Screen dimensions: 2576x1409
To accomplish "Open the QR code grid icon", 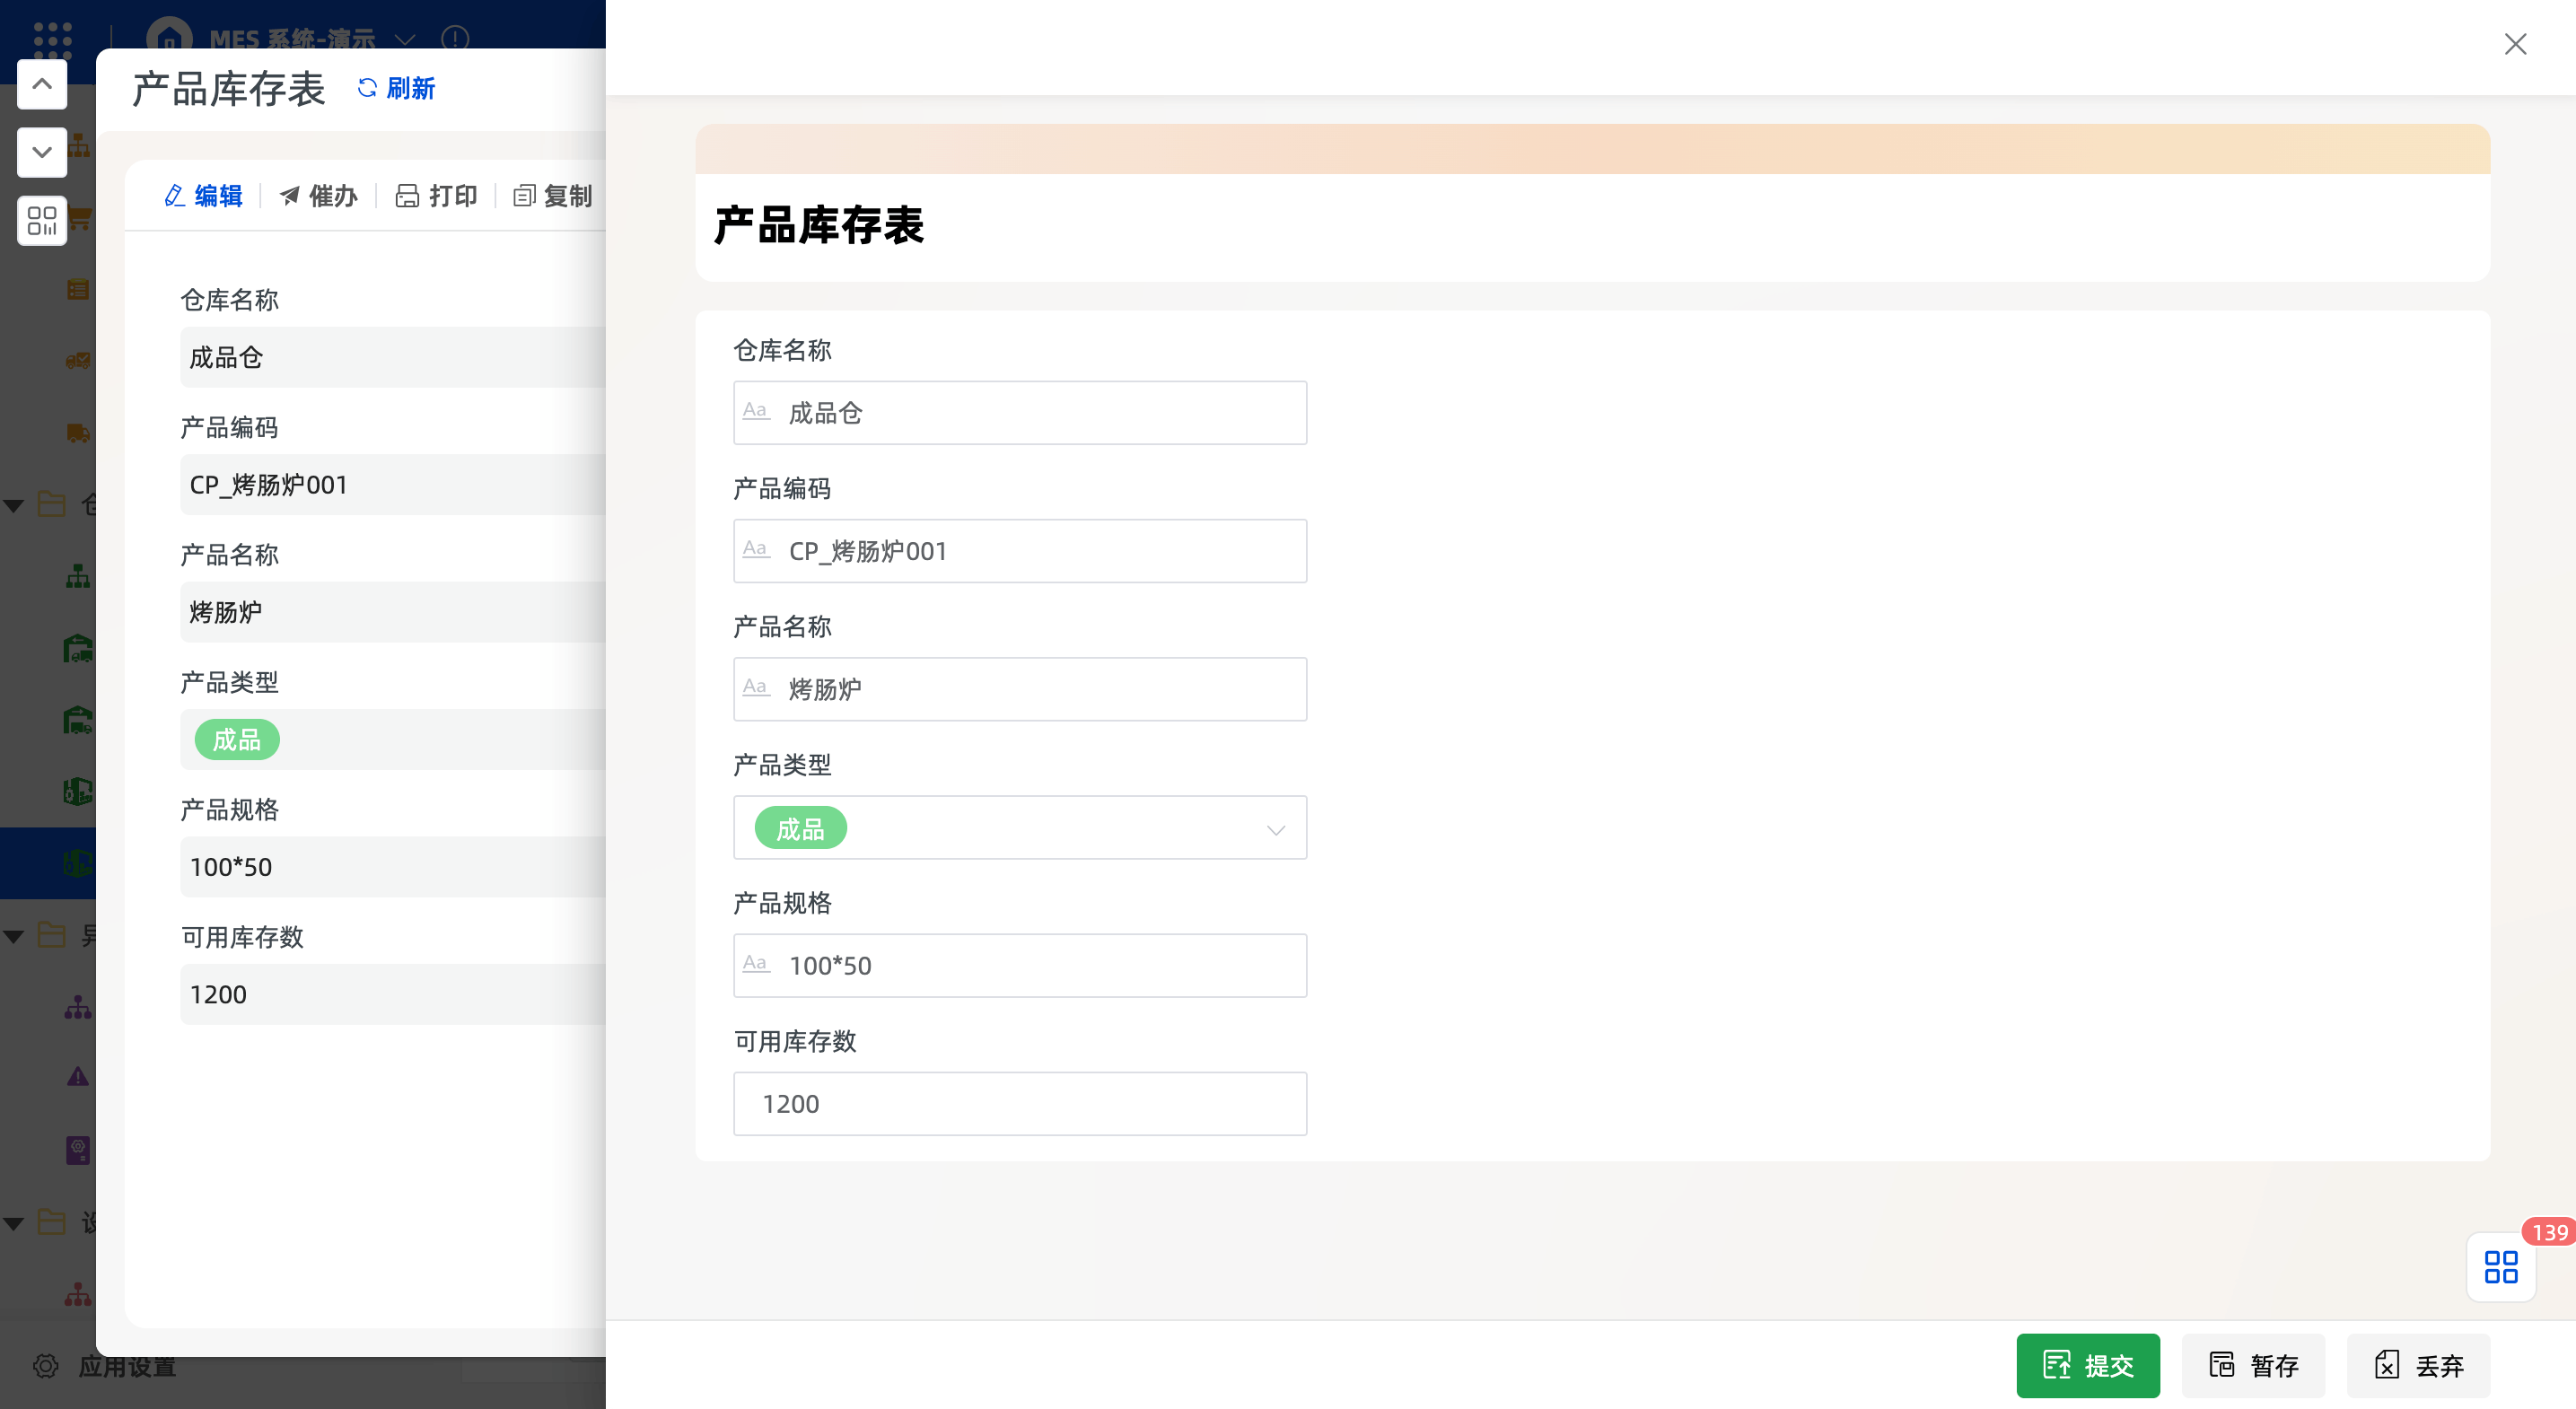I will click(x=42, y=220).
